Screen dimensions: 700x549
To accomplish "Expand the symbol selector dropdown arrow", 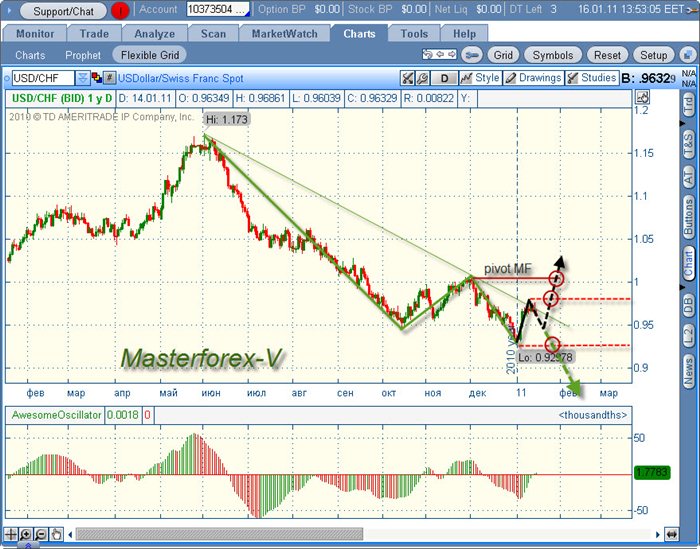I will tap(83, 78).
